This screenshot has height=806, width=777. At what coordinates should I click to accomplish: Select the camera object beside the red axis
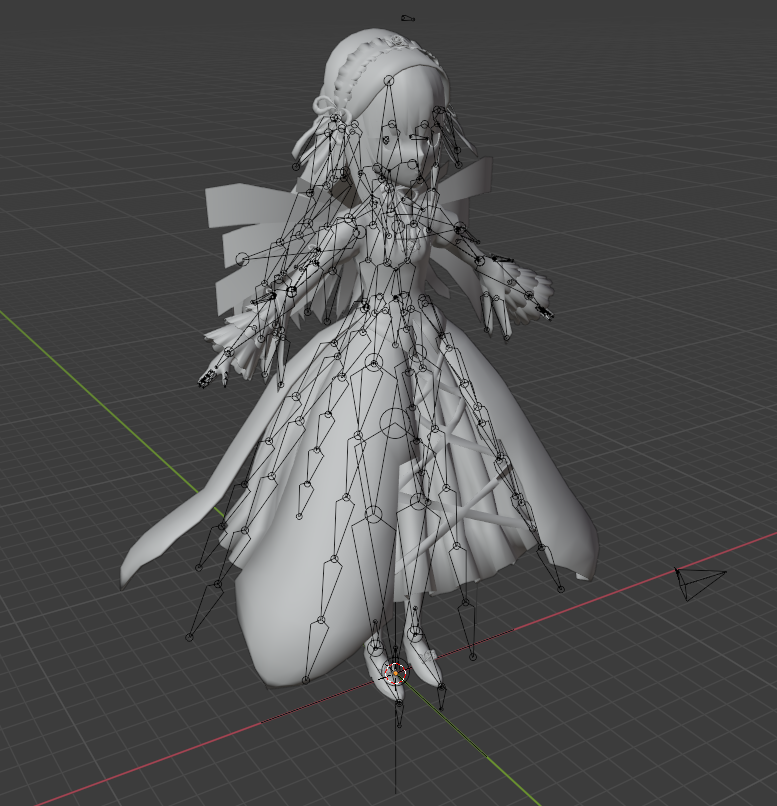point(700,583)
